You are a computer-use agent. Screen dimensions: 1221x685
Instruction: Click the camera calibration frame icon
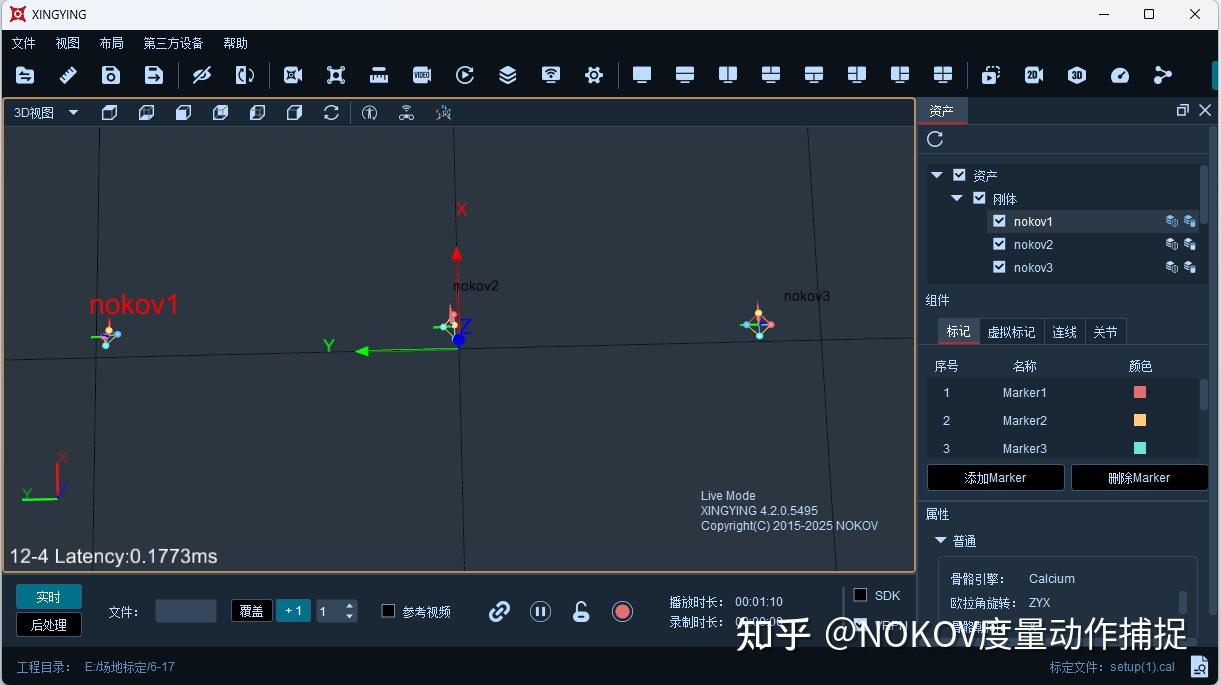click(335, 75)
